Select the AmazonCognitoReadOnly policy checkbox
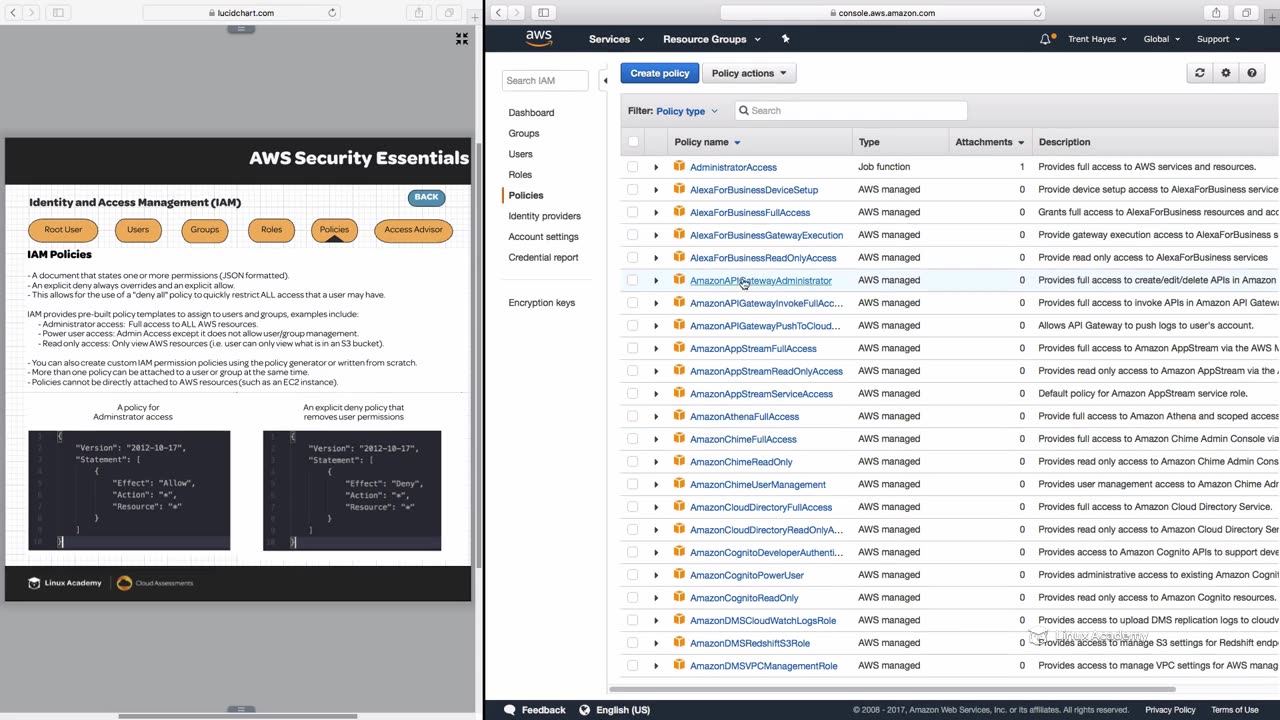 point(633,598)
